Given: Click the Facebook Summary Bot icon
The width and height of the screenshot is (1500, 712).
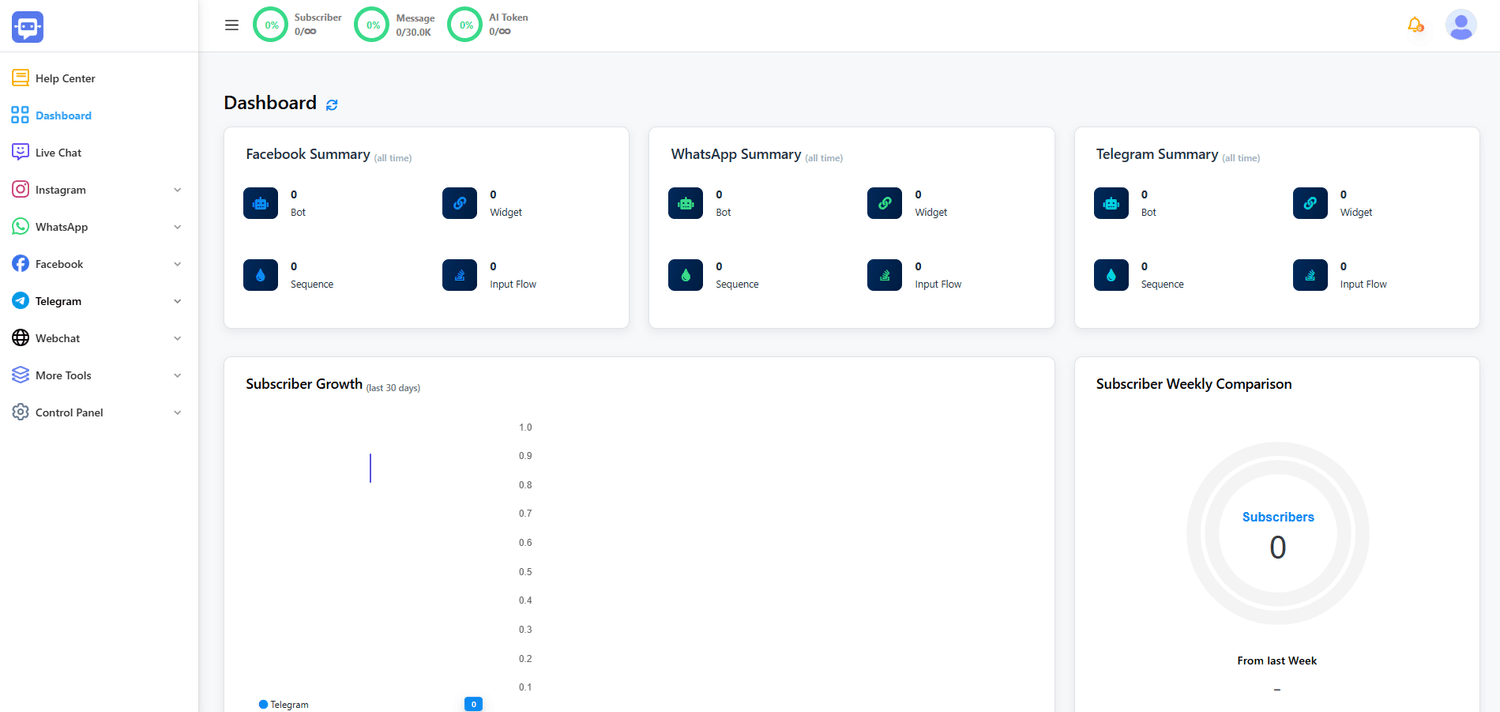Looking at the screenshot, I should pyautogui.click(x=261, y=203).
